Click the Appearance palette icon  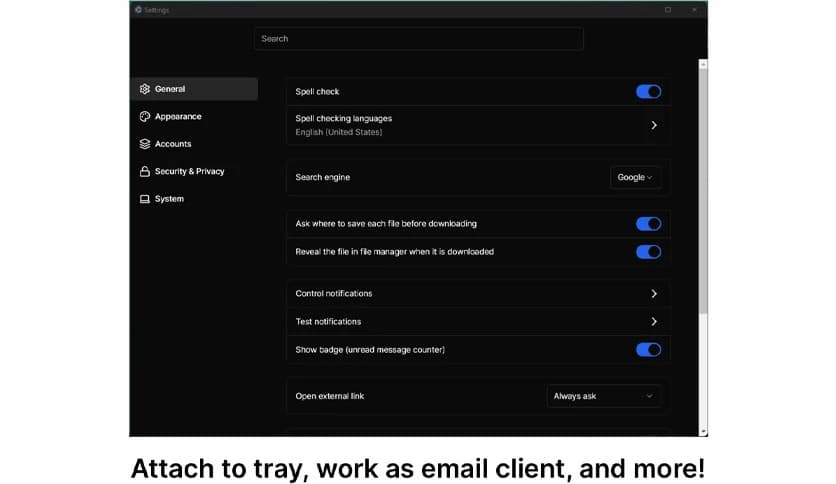(145, 117)
